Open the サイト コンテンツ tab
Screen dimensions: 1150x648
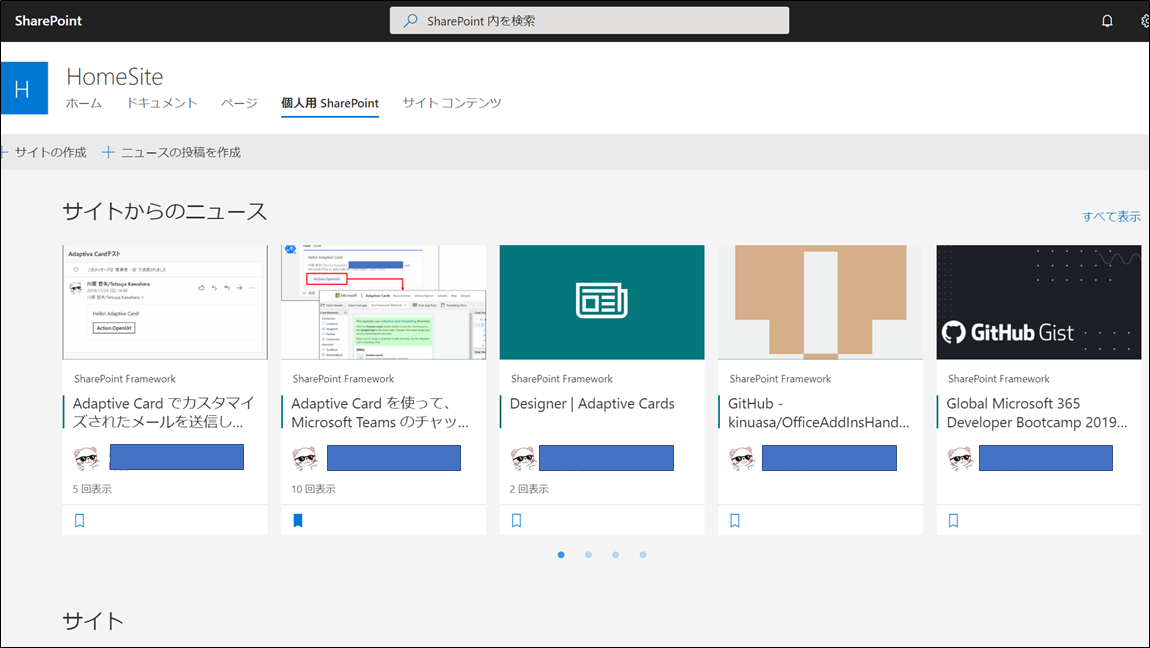tap(452, 103)
